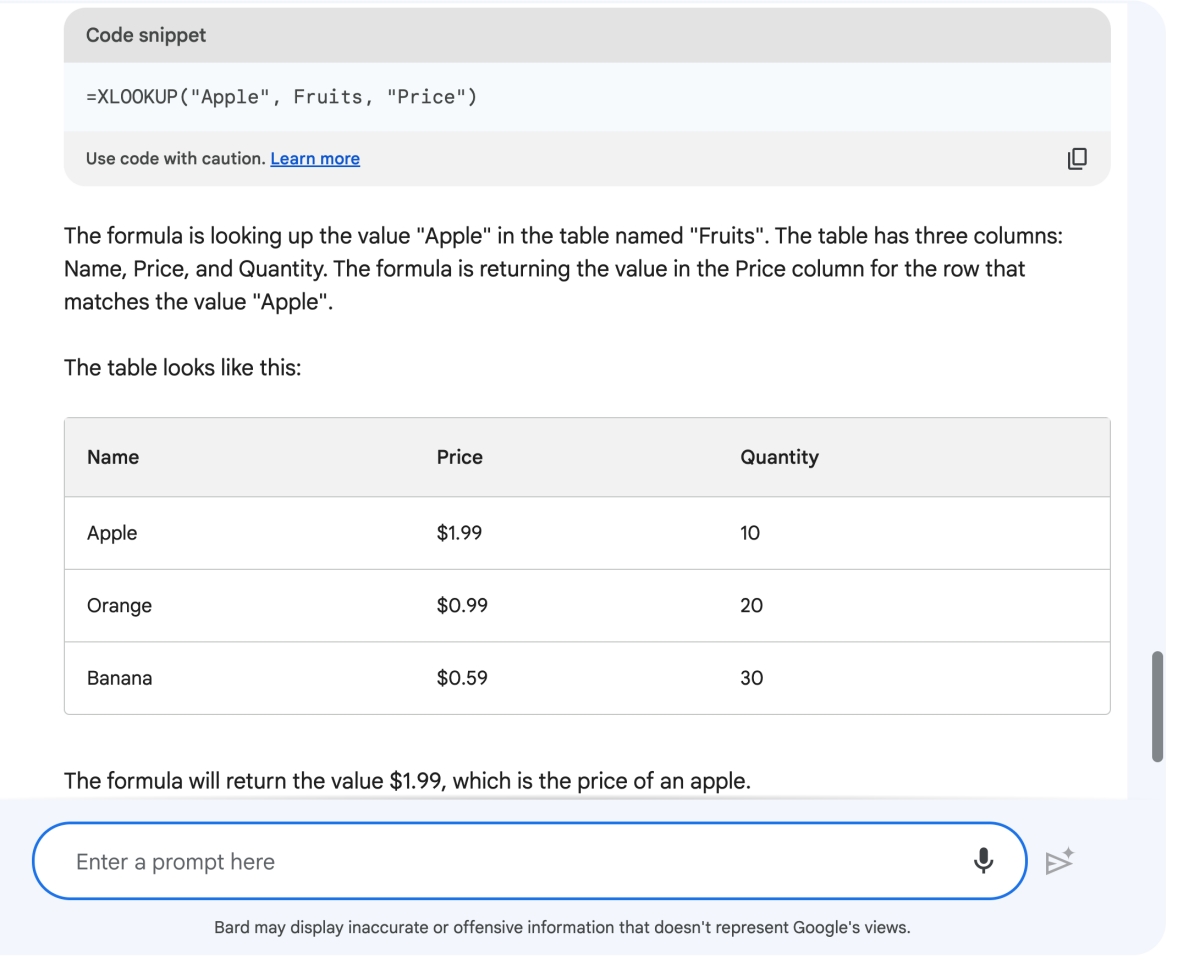Click the Orange cell in the table

119,605
